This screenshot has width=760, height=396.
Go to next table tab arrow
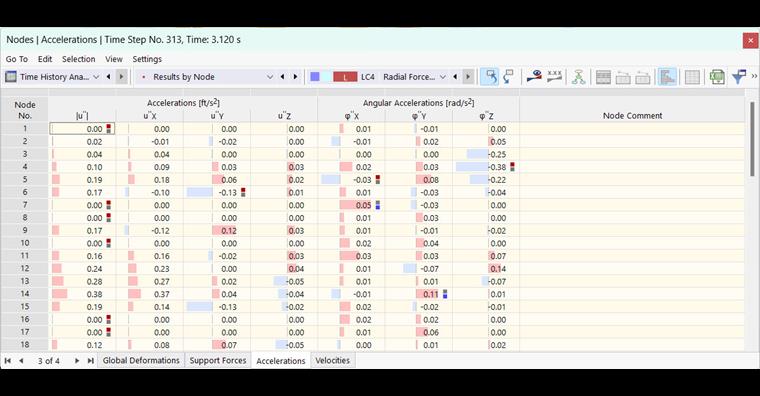click(x=77, y=361)
